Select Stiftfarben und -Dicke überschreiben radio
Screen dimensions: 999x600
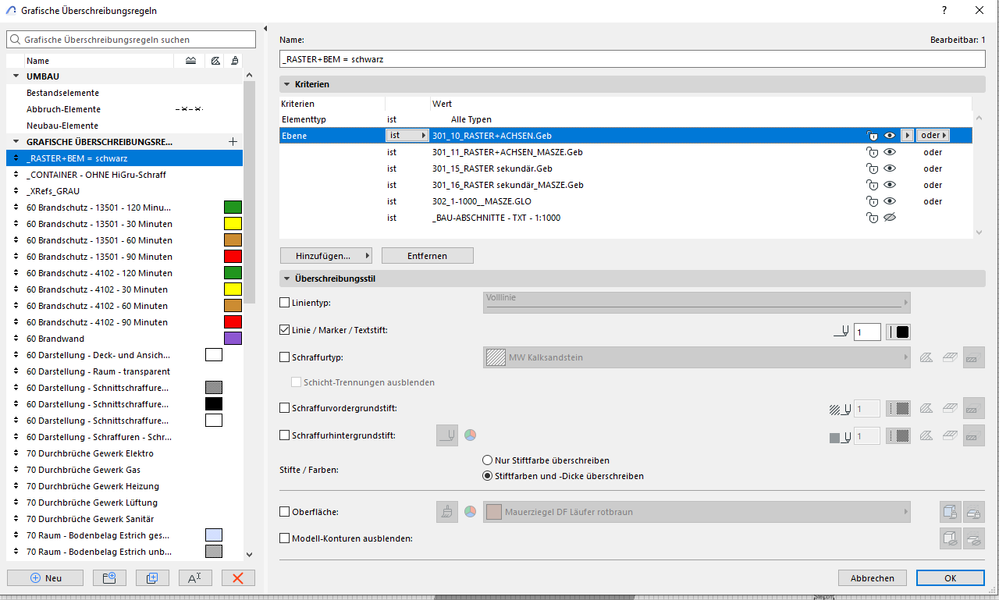click(x=487, y=476)
